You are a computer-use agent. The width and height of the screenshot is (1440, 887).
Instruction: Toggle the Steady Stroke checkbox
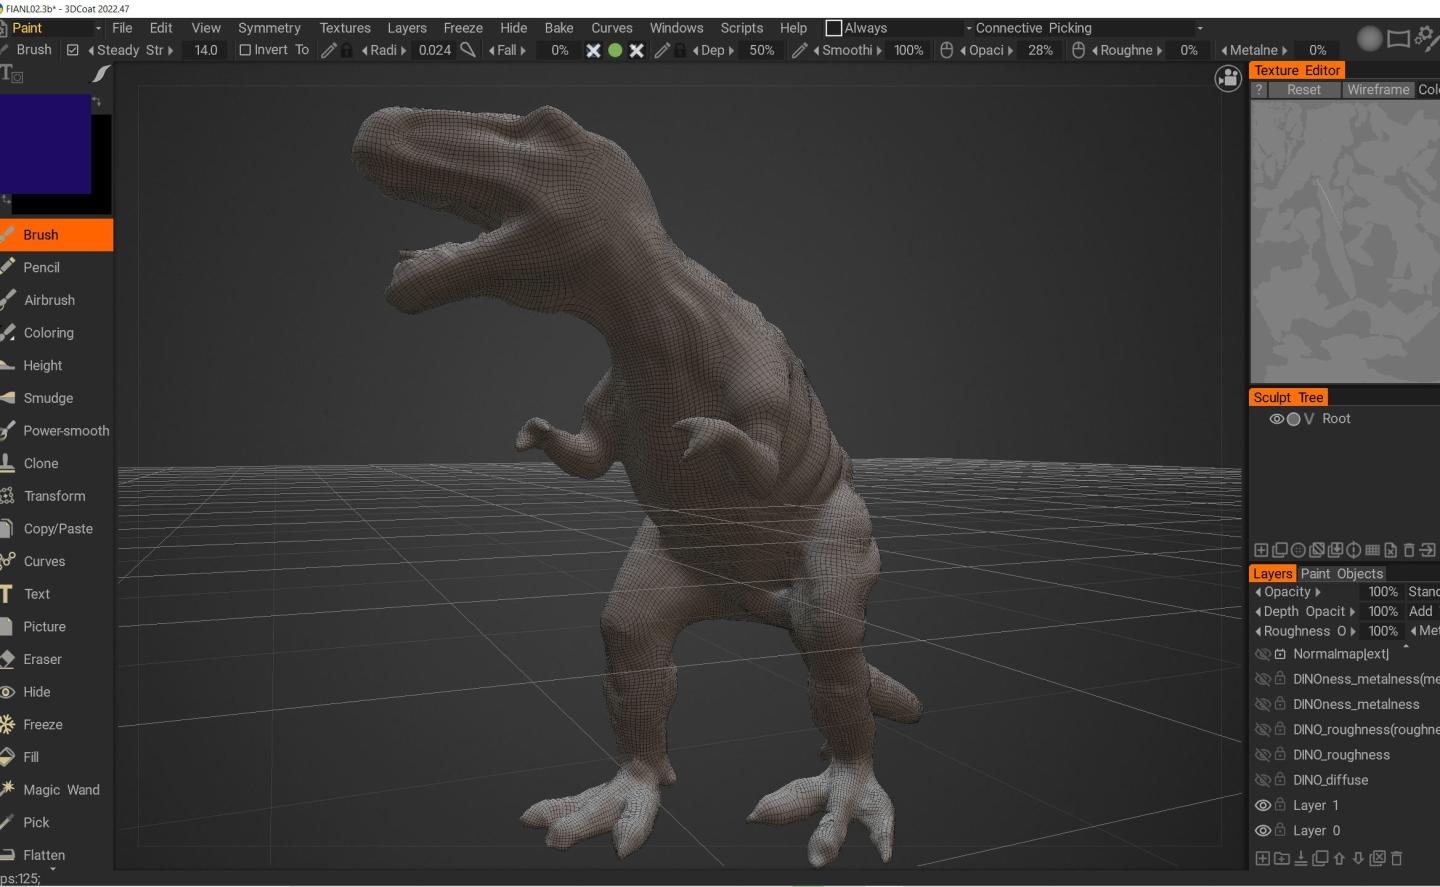[73, 50]
